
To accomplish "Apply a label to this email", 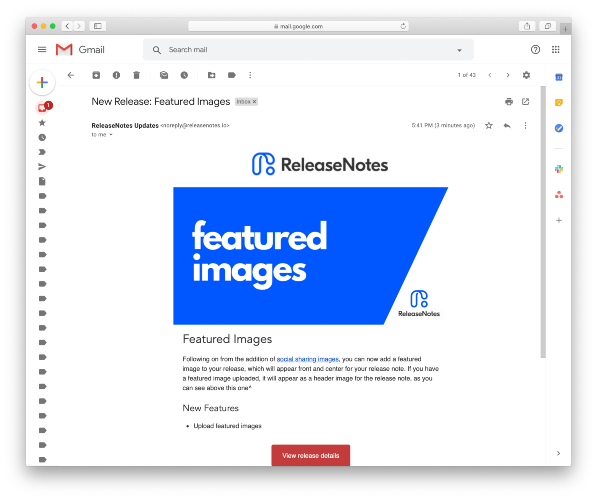I will [x=231, y=75].
